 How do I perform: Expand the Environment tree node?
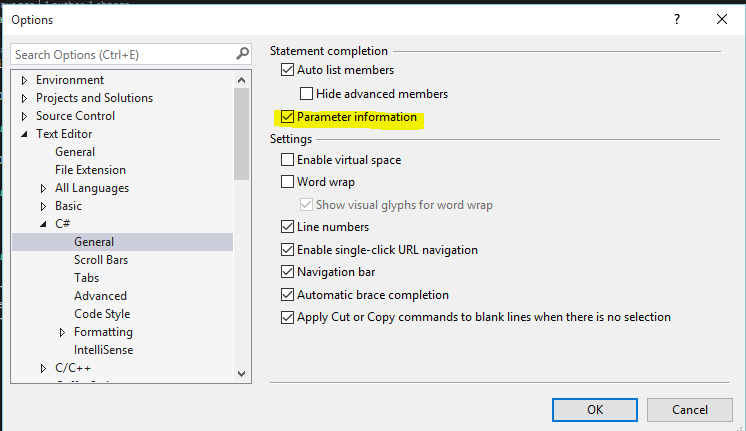pos(24,80)
